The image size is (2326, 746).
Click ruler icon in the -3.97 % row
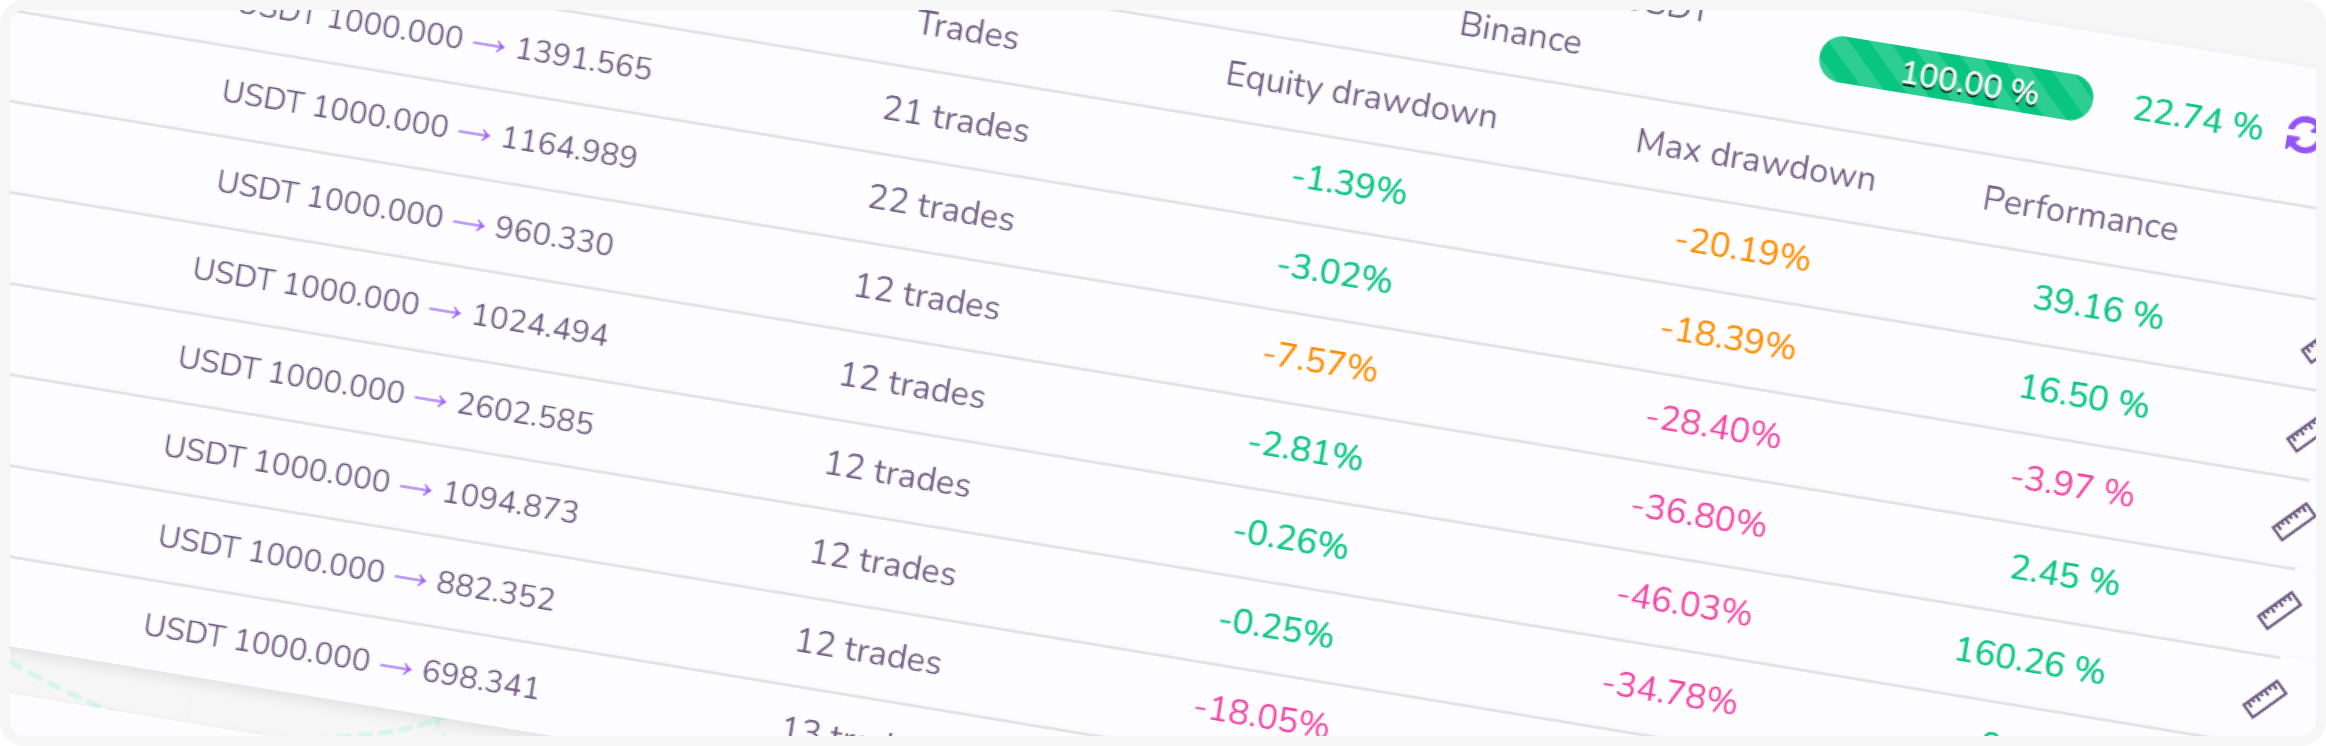2292,521
